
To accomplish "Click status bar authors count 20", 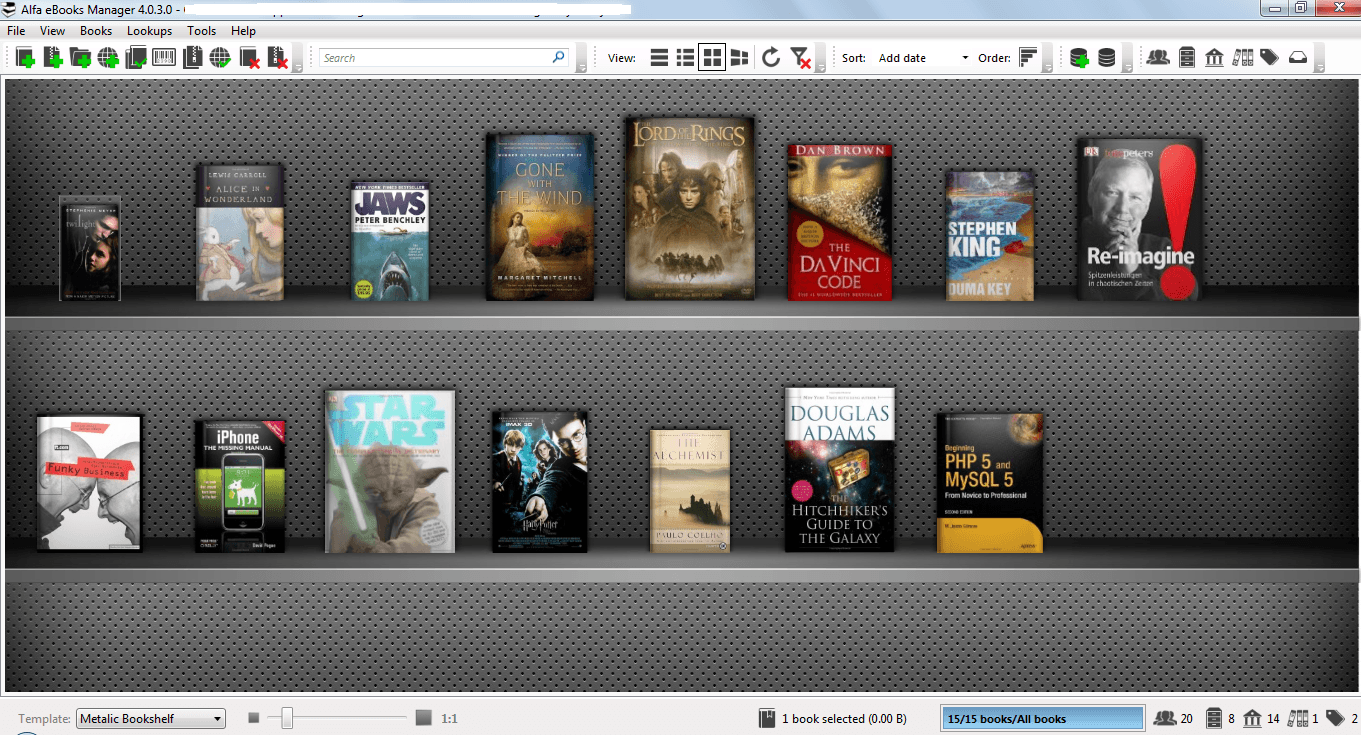I will 1173,718.
